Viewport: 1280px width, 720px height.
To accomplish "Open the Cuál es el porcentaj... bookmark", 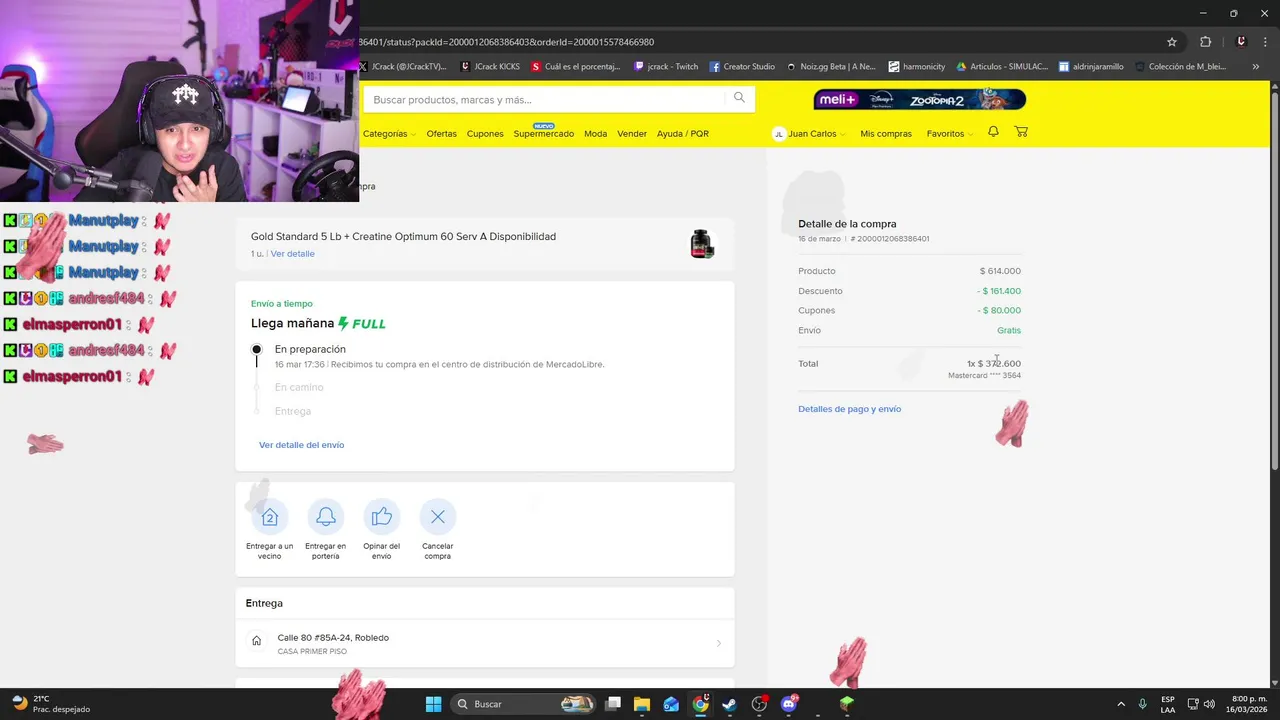I will tap(576, 67).
